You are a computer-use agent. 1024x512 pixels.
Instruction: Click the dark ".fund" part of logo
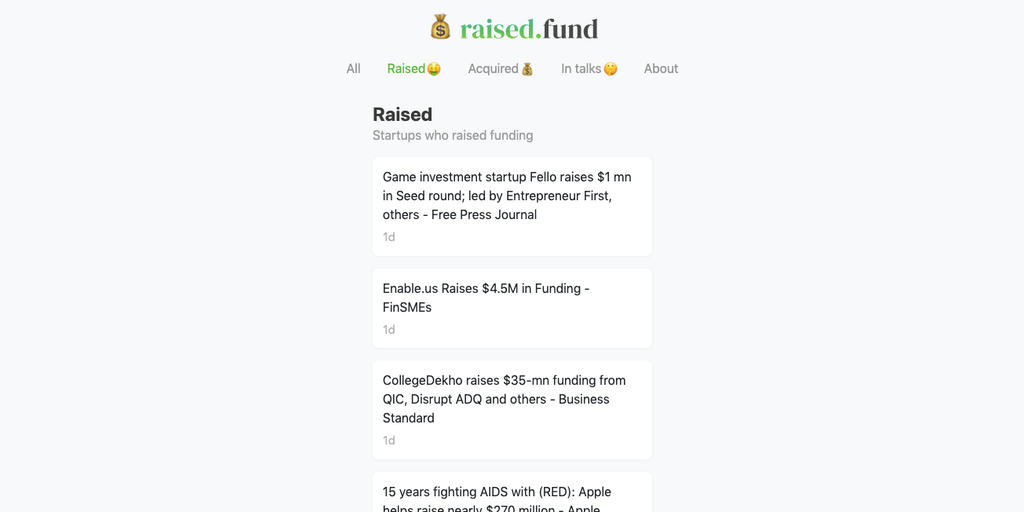click(x=568, y=29)
